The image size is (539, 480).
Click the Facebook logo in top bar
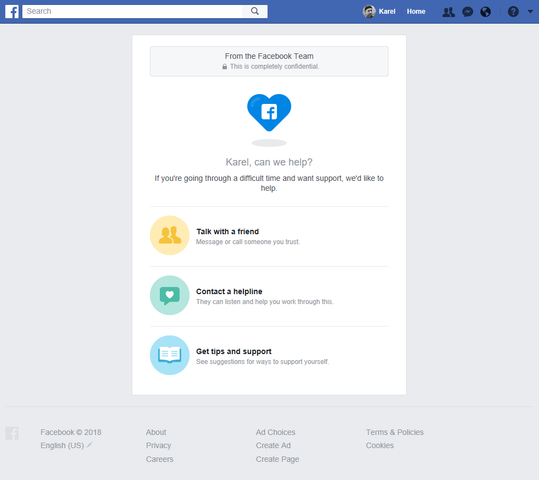(x=12, y=11)
